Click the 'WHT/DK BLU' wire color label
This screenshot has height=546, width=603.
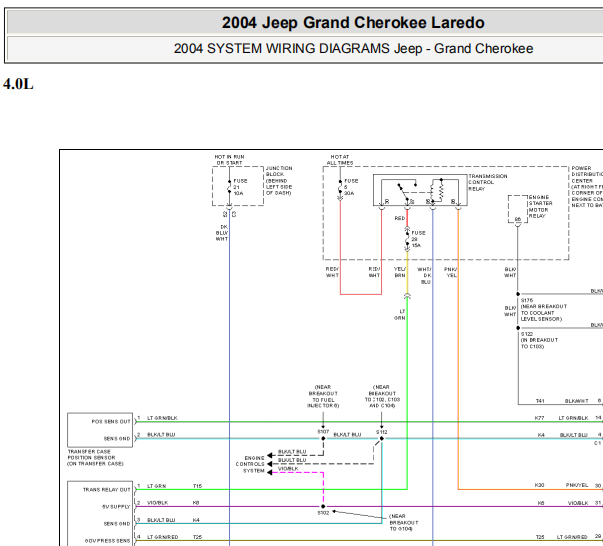click(x=425, y=276)
